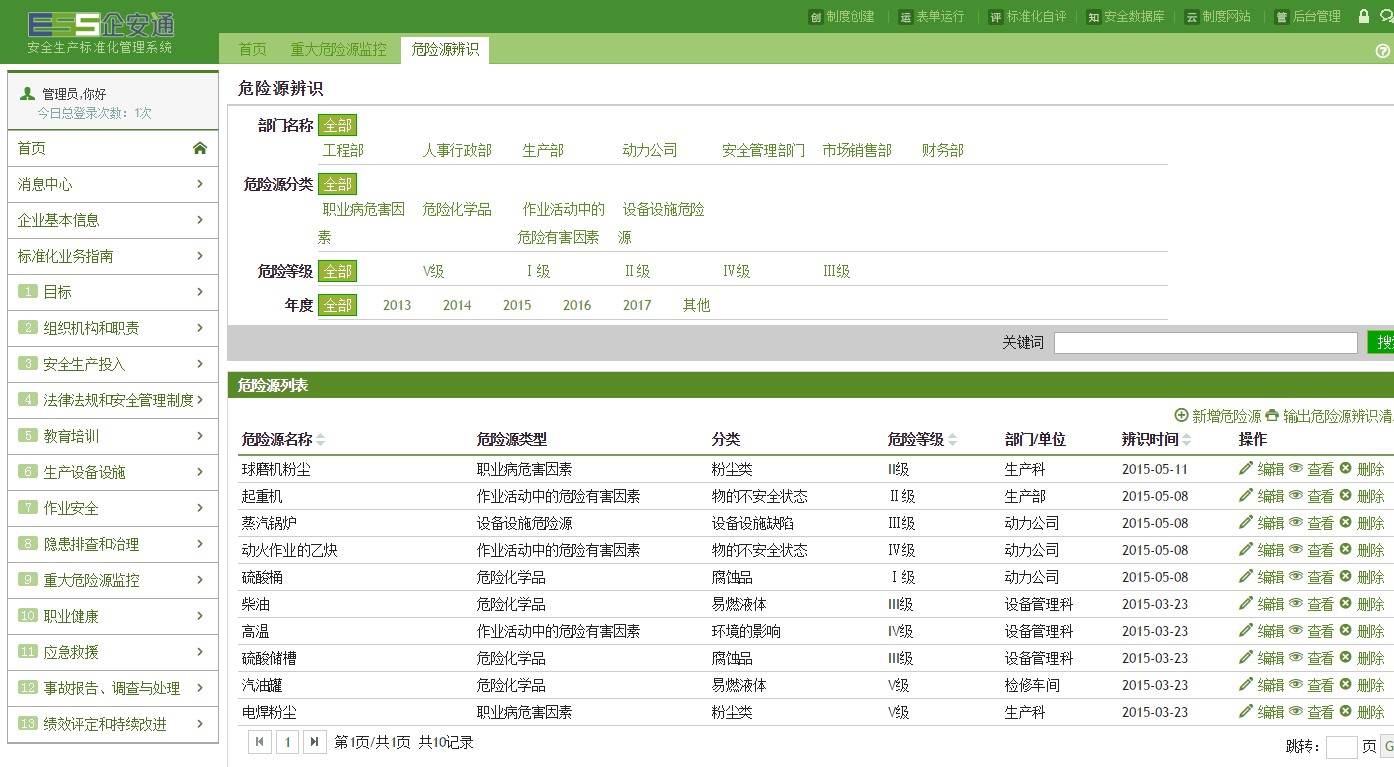Click the eye view icon for 柴油
1394x767 pixels.
click(x=1295, y=603)
